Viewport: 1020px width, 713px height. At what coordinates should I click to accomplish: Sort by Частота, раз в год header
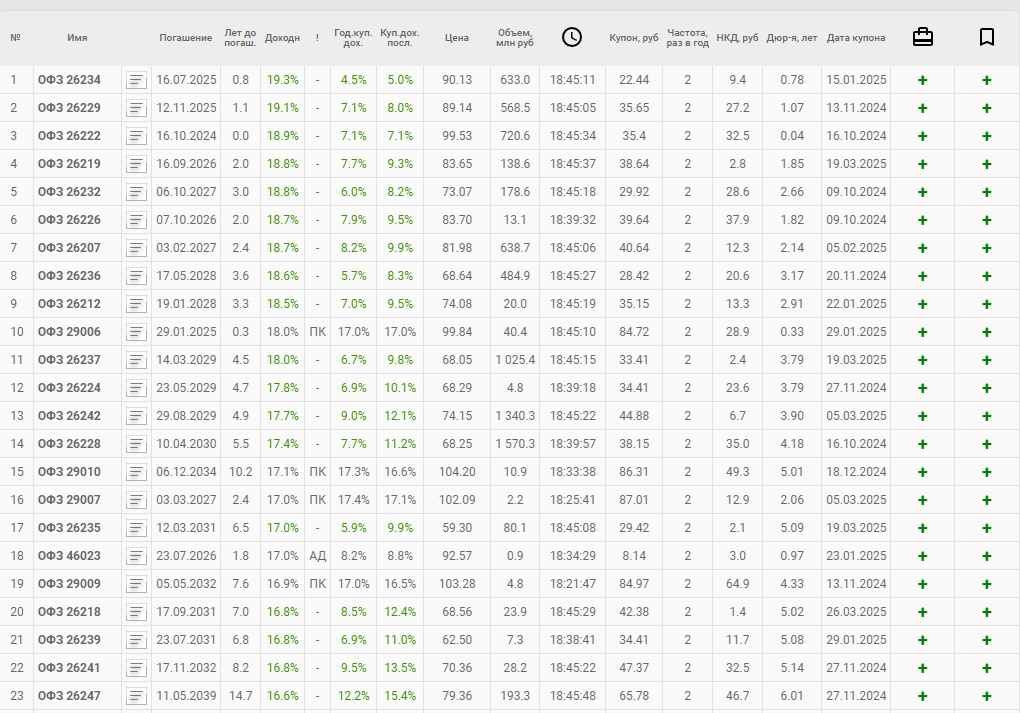[688, 38]
